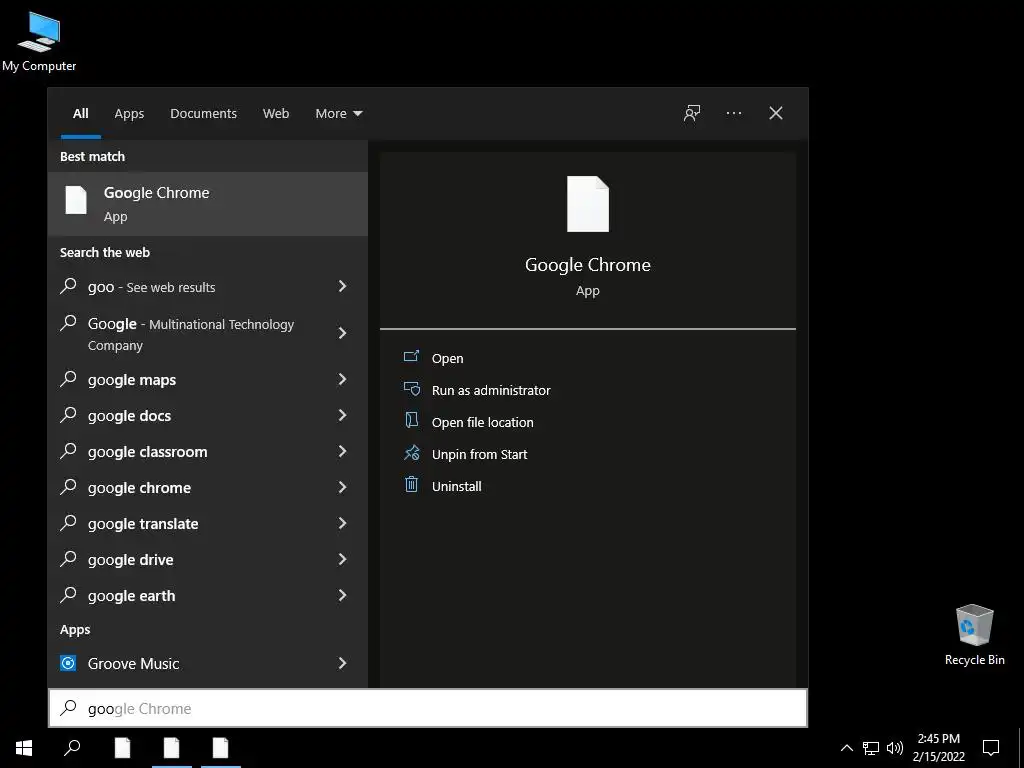
Task: Click Run as administrator action
Action: click(491, 391)
